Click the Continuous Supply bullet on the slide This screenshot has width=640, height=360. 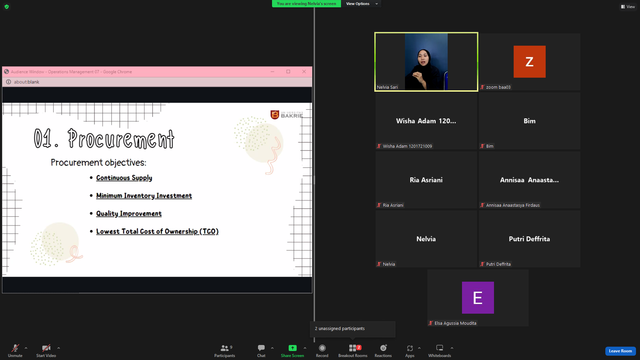[x=124, y=178]
